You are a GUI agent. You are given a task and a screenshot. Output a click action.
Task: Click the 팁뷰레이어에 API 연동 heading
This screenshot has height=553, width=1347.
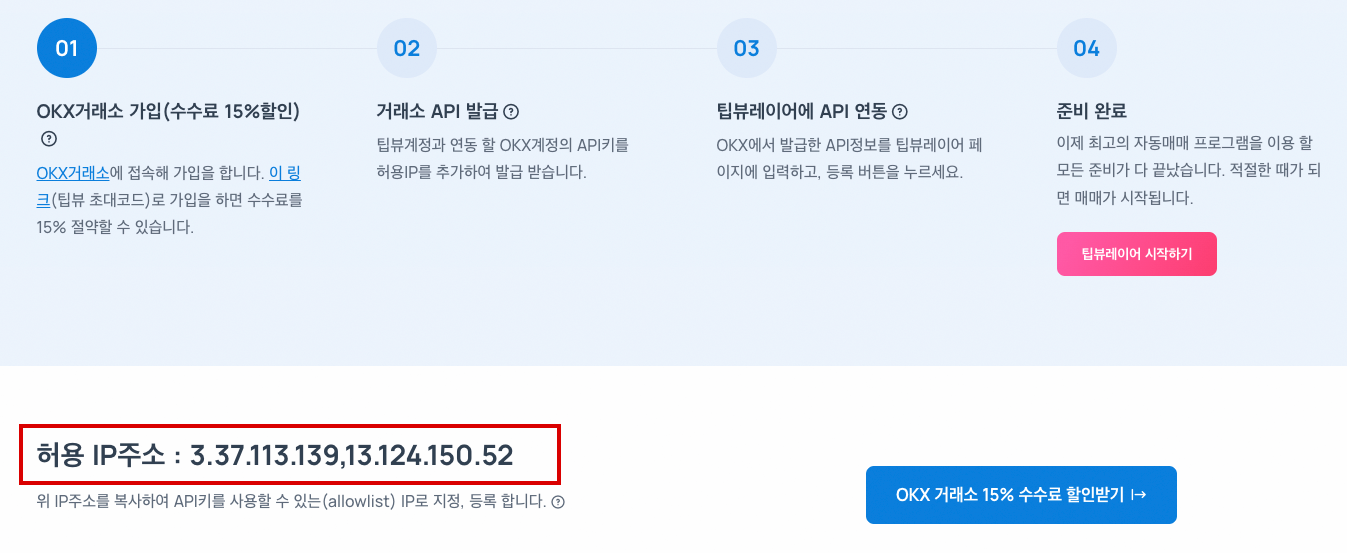pyautogui.click(x=802, y=111)
